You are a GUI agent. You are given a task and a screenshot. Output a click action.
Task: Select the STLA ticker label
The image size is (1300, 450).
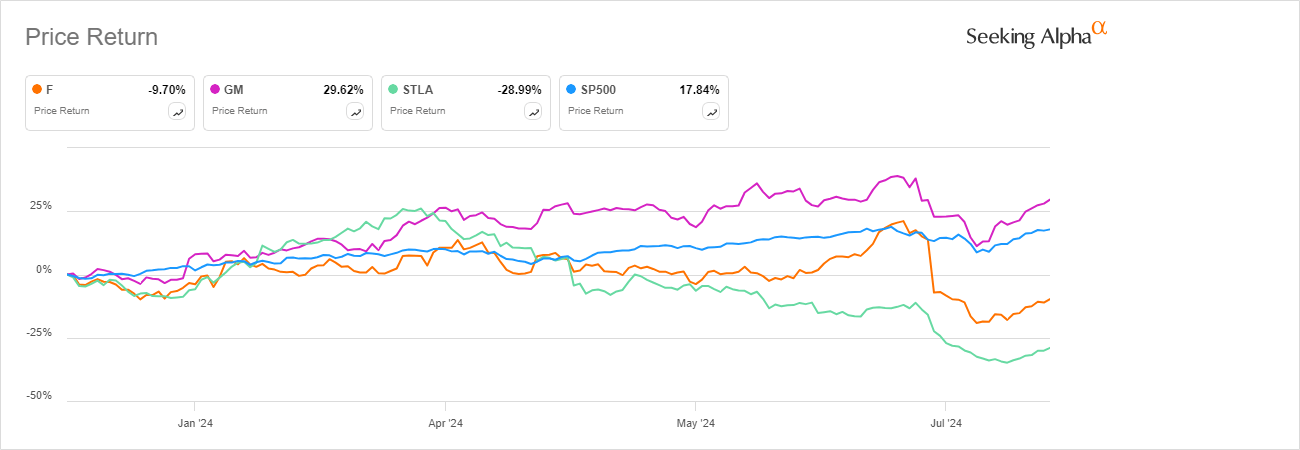tap(419, 89)
